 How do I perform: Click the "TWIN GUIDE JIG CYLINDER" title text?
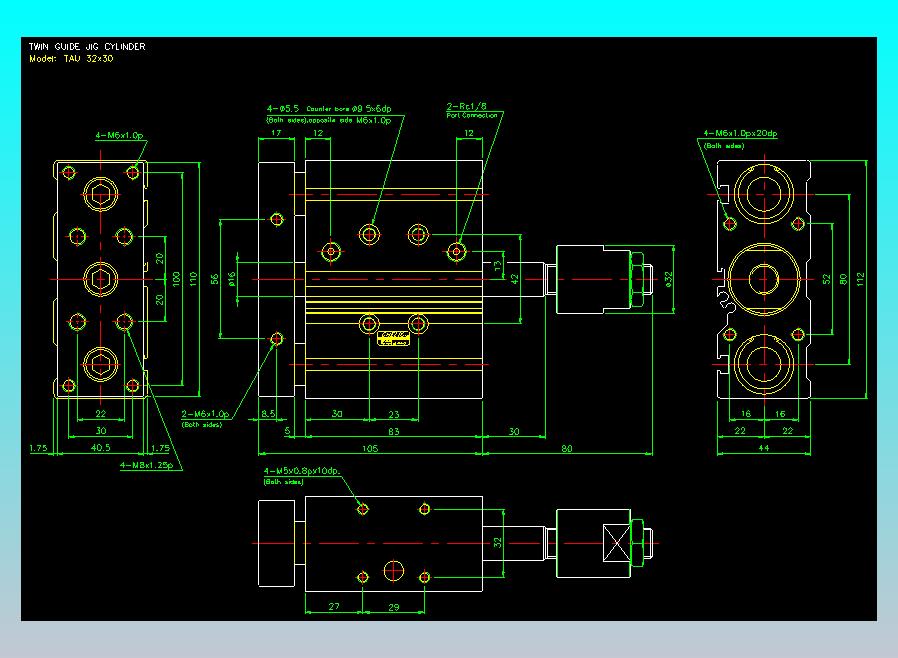pos(86,46)
